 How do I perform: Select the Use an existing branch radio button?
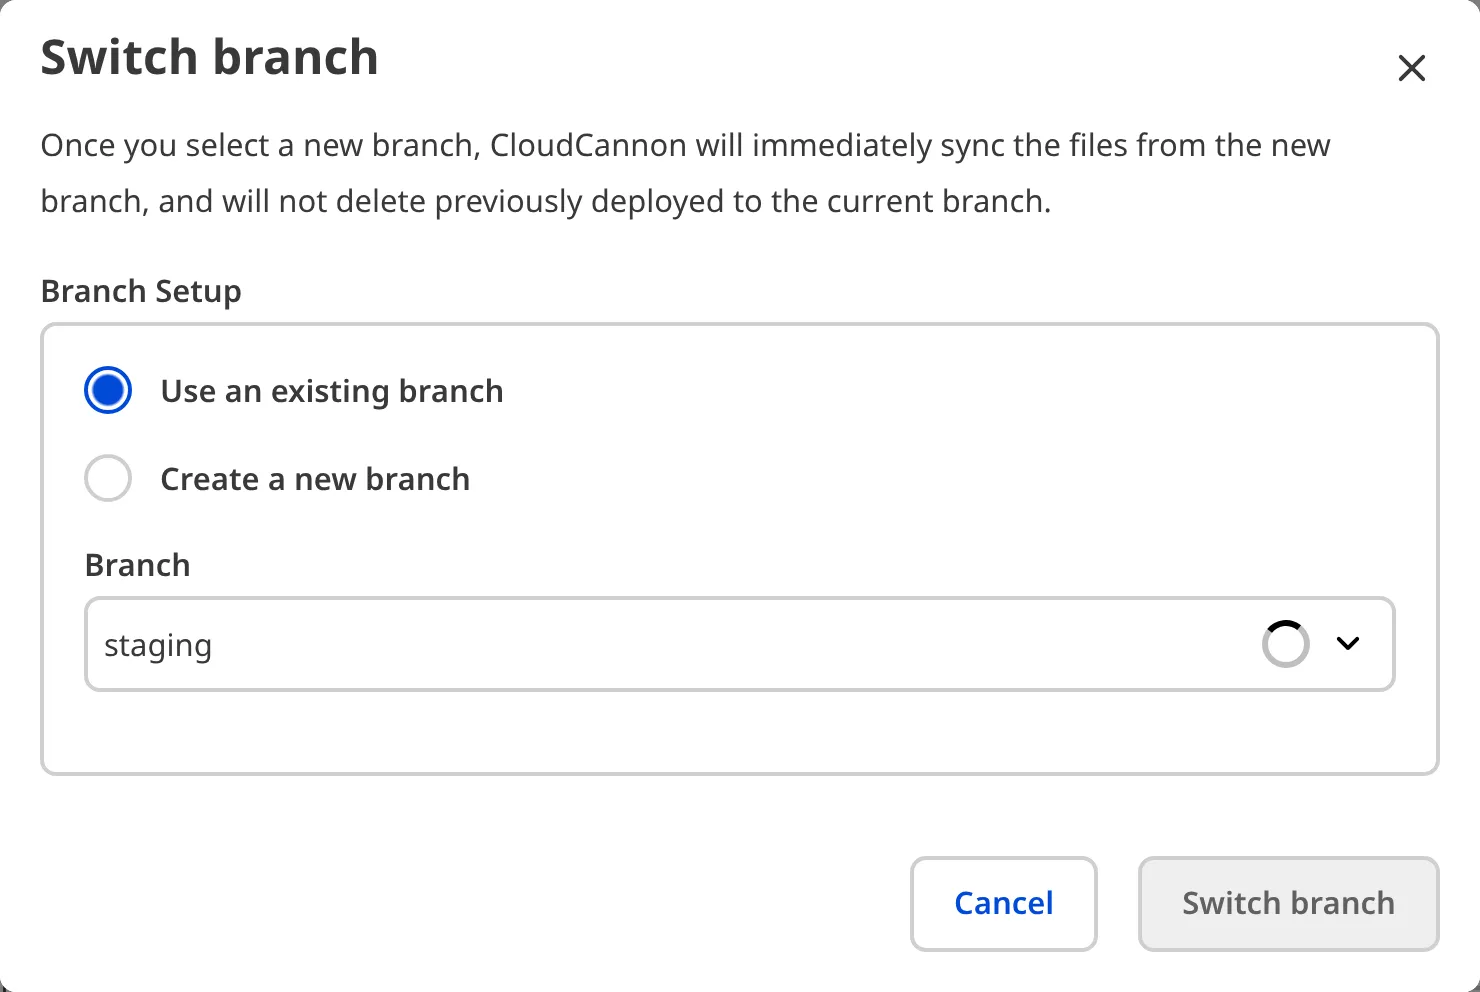click(x=107, y=390)
